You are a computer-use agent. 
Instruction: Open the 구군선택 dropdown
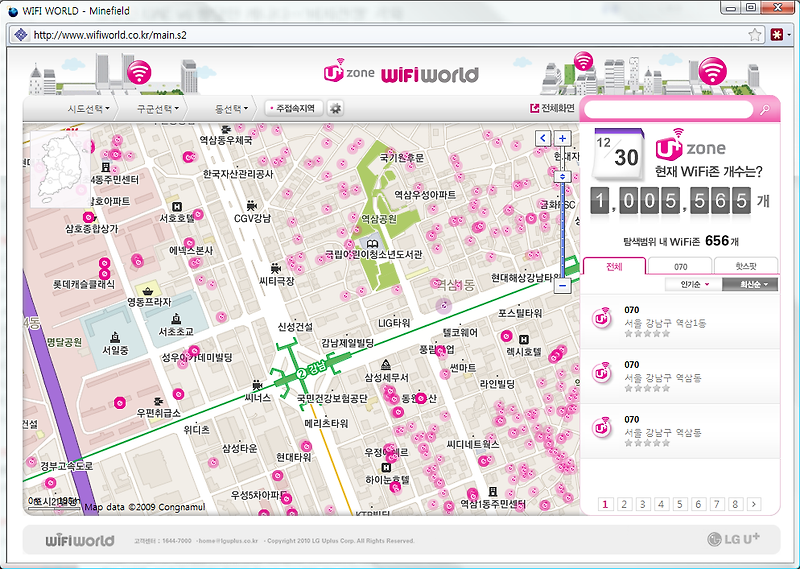[x=157, y=109]
